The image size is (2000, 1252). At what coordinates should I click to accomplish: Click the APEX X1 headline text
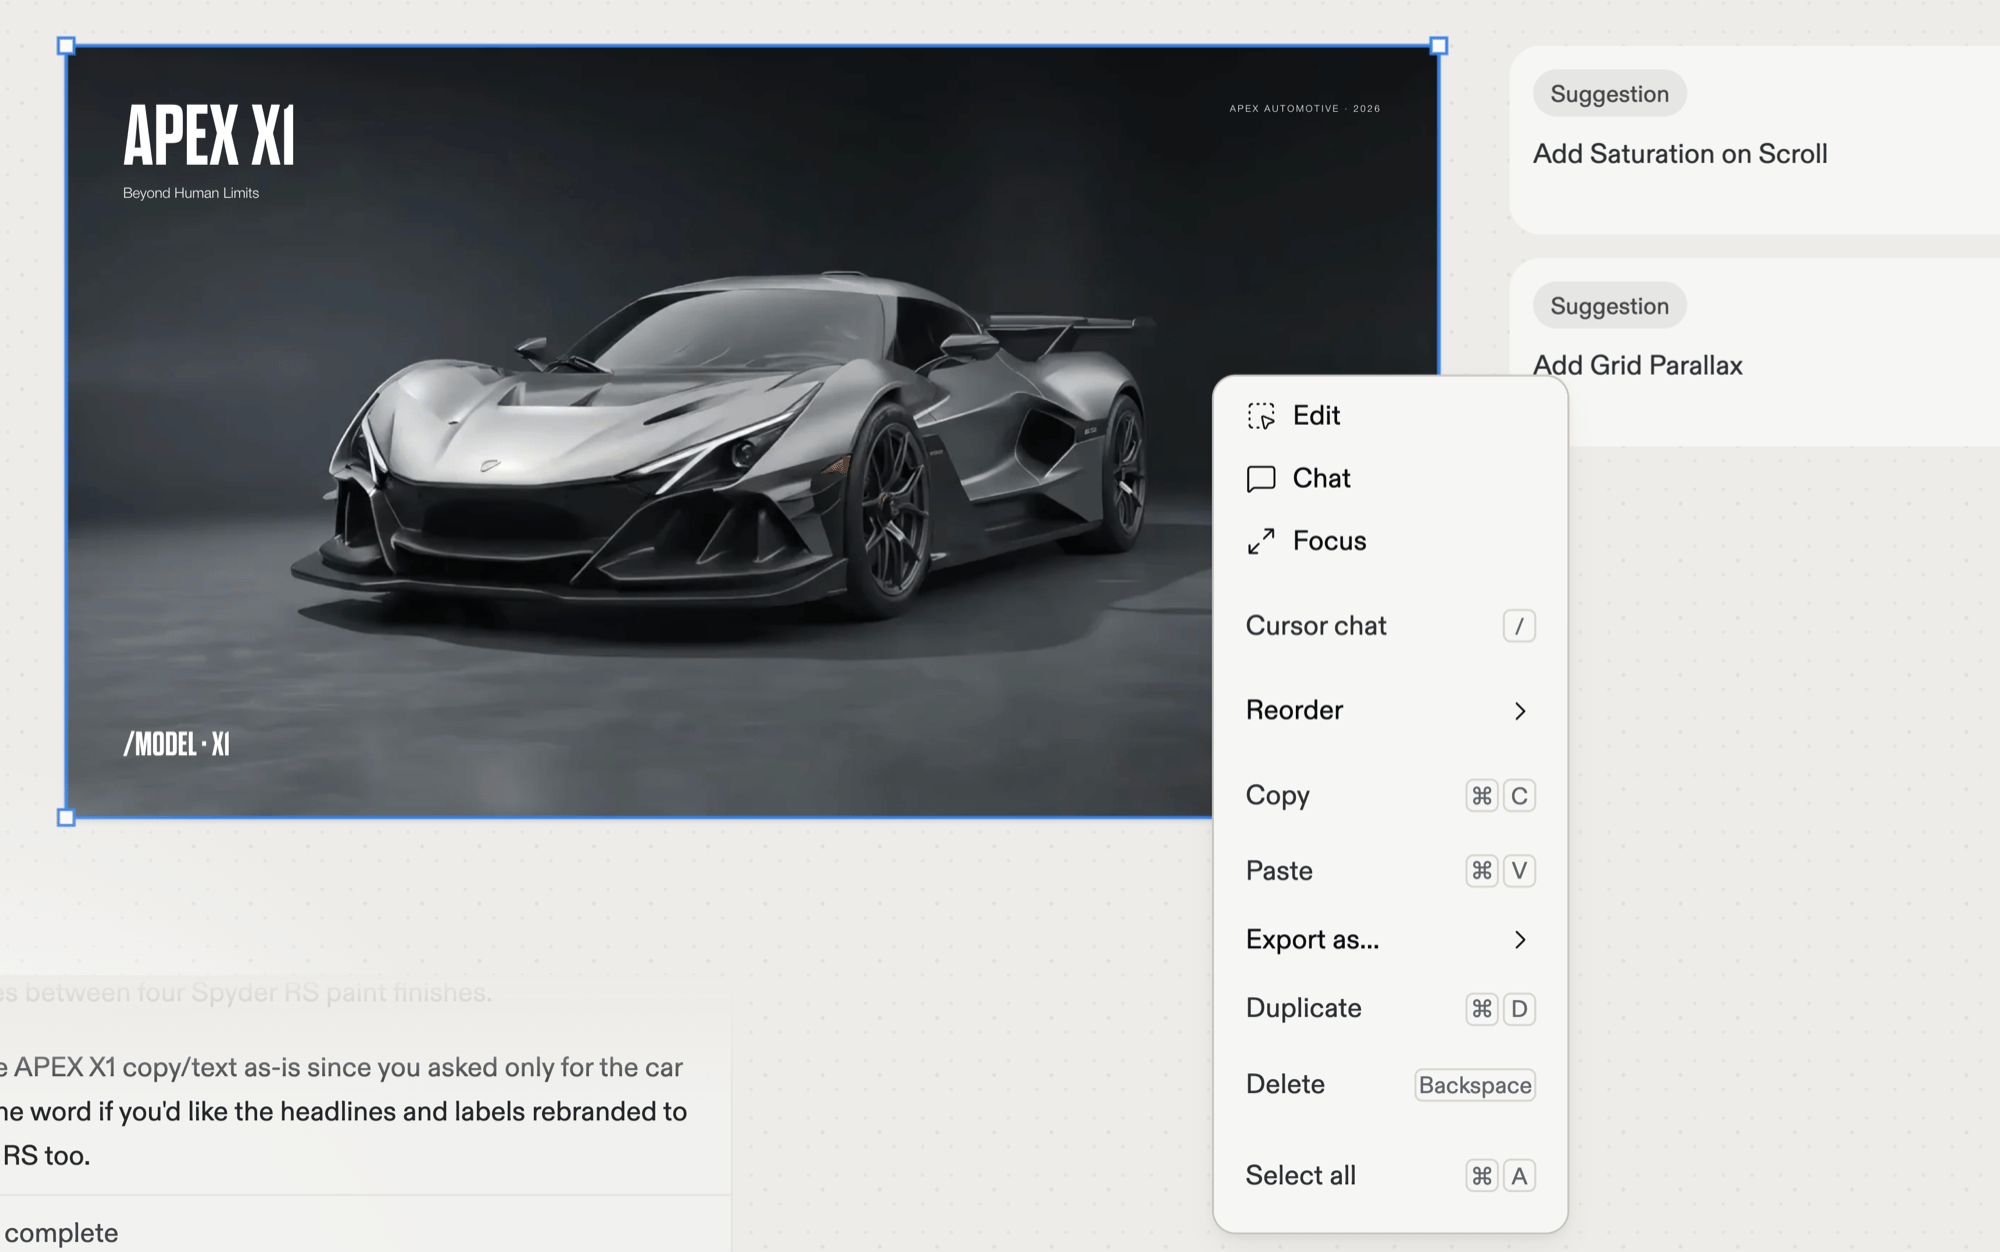coord(209,136)
